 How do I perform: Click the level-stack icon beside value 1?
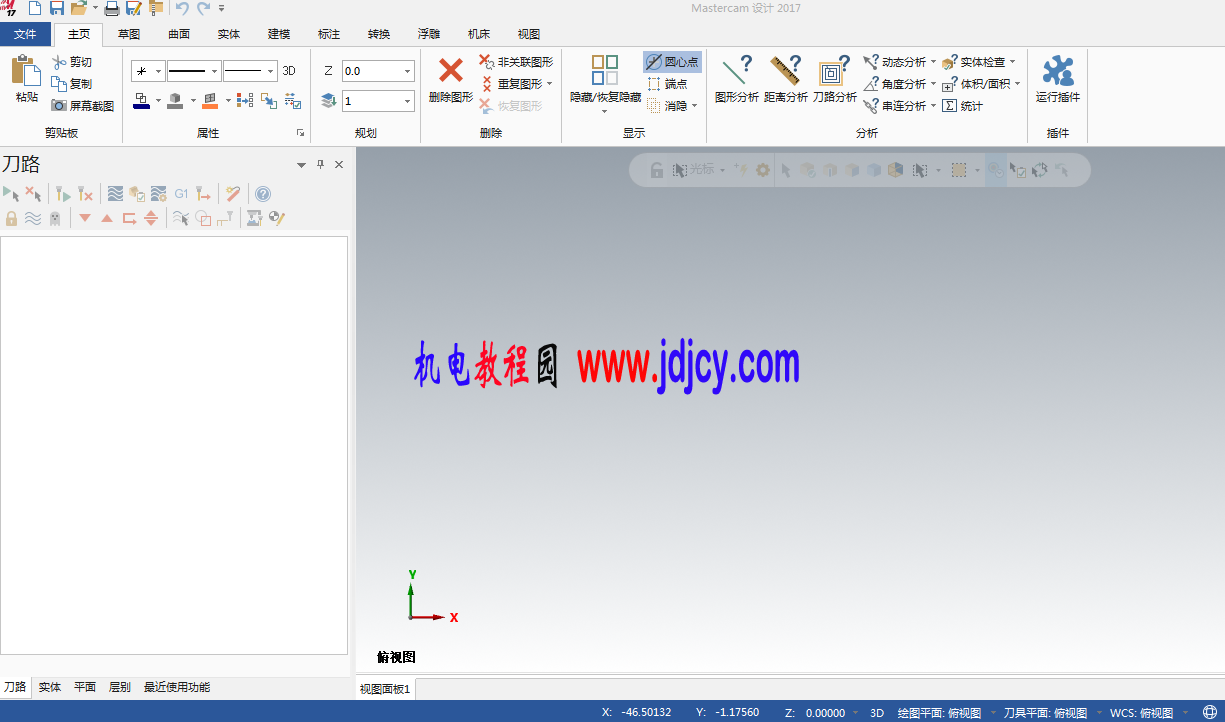click(x=328, y=101)
